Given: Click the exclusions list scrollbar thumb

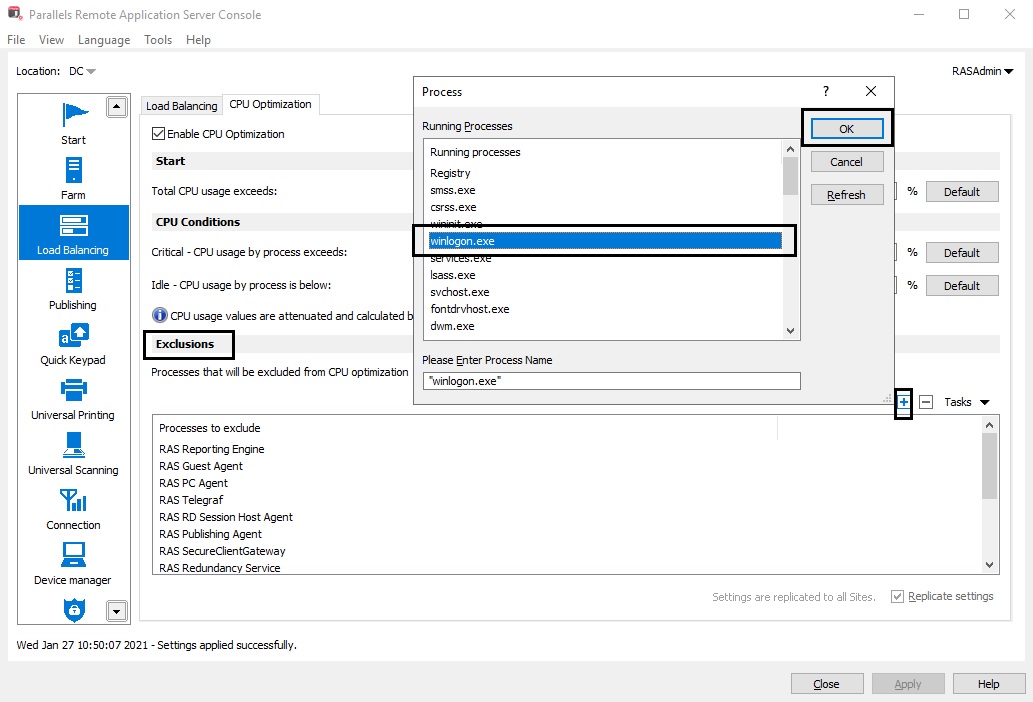Looking at the screenshot, I should click(x=989, y=466).
